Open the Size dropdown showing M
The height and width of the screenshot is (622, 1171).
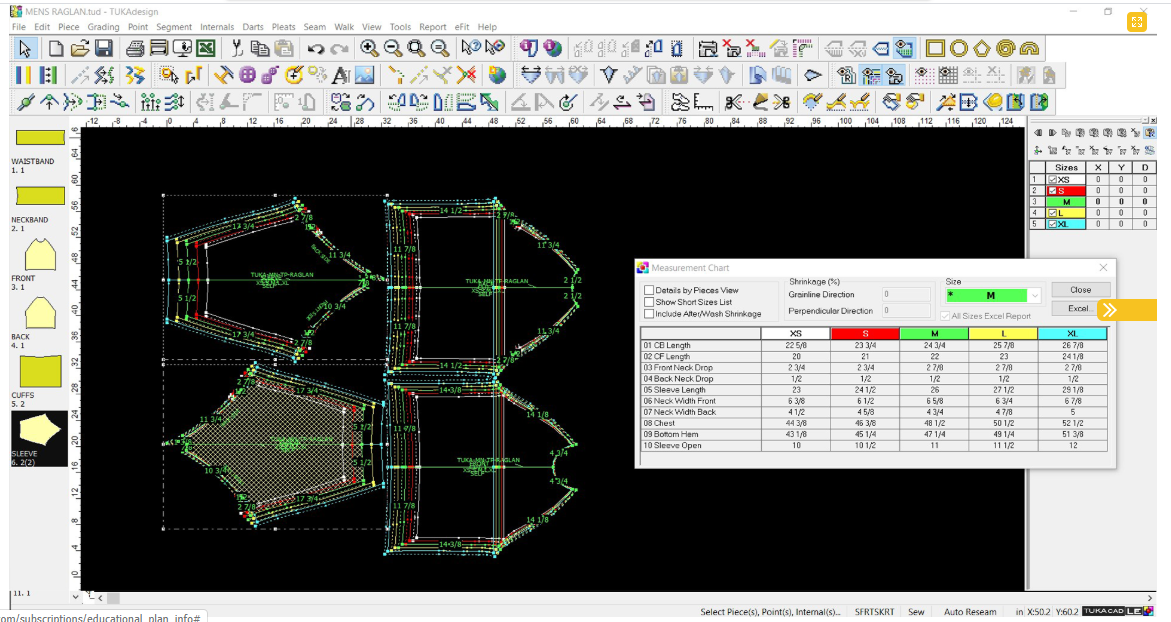(x=1034, y=295)
